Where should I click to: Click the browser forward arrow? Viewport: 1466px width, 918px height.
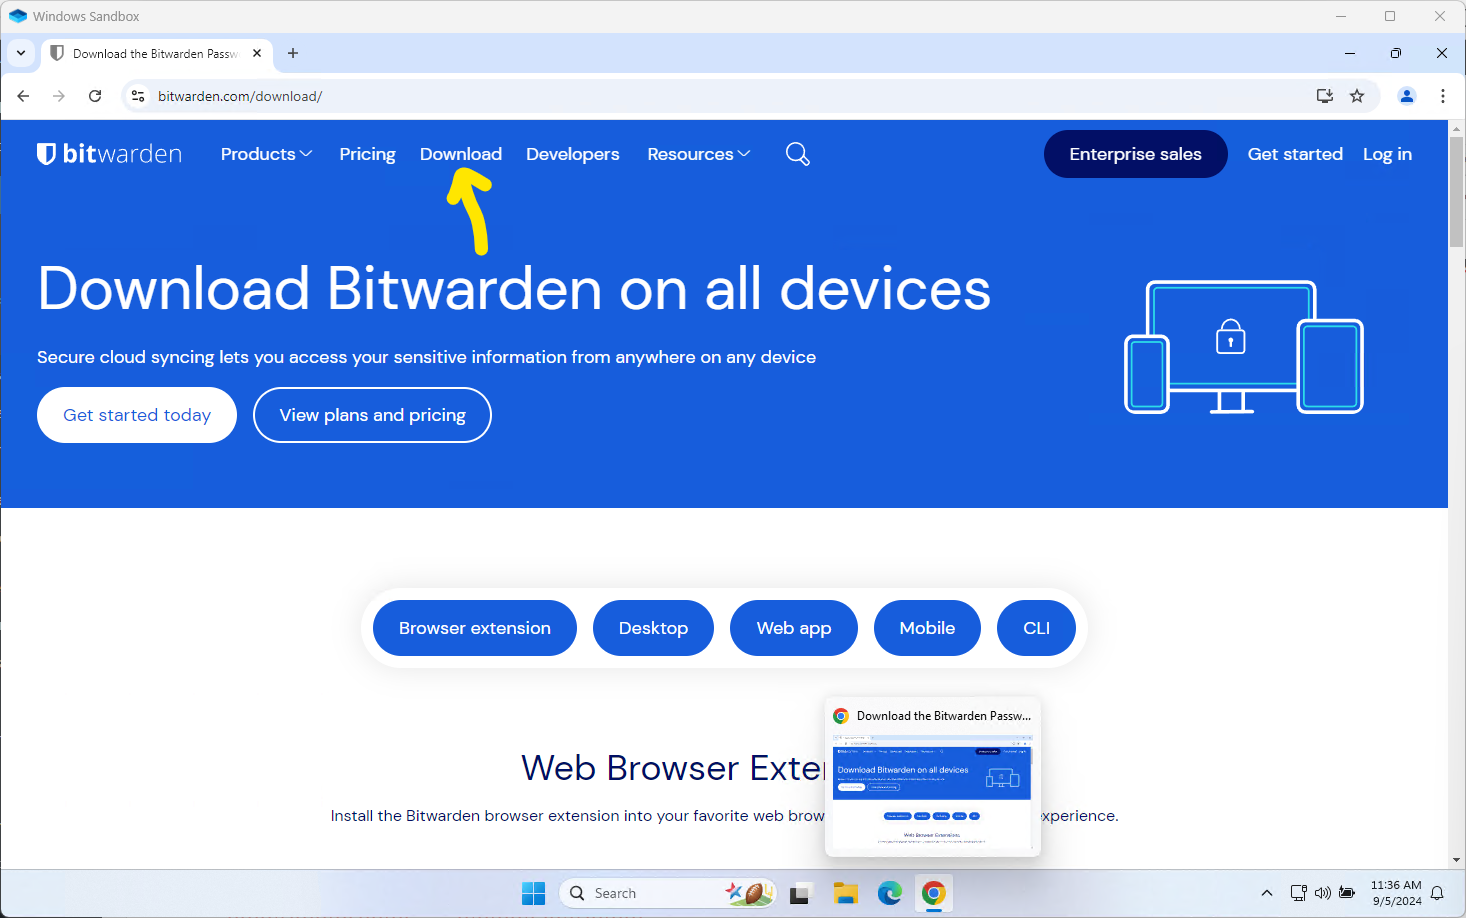click(59, 96)
